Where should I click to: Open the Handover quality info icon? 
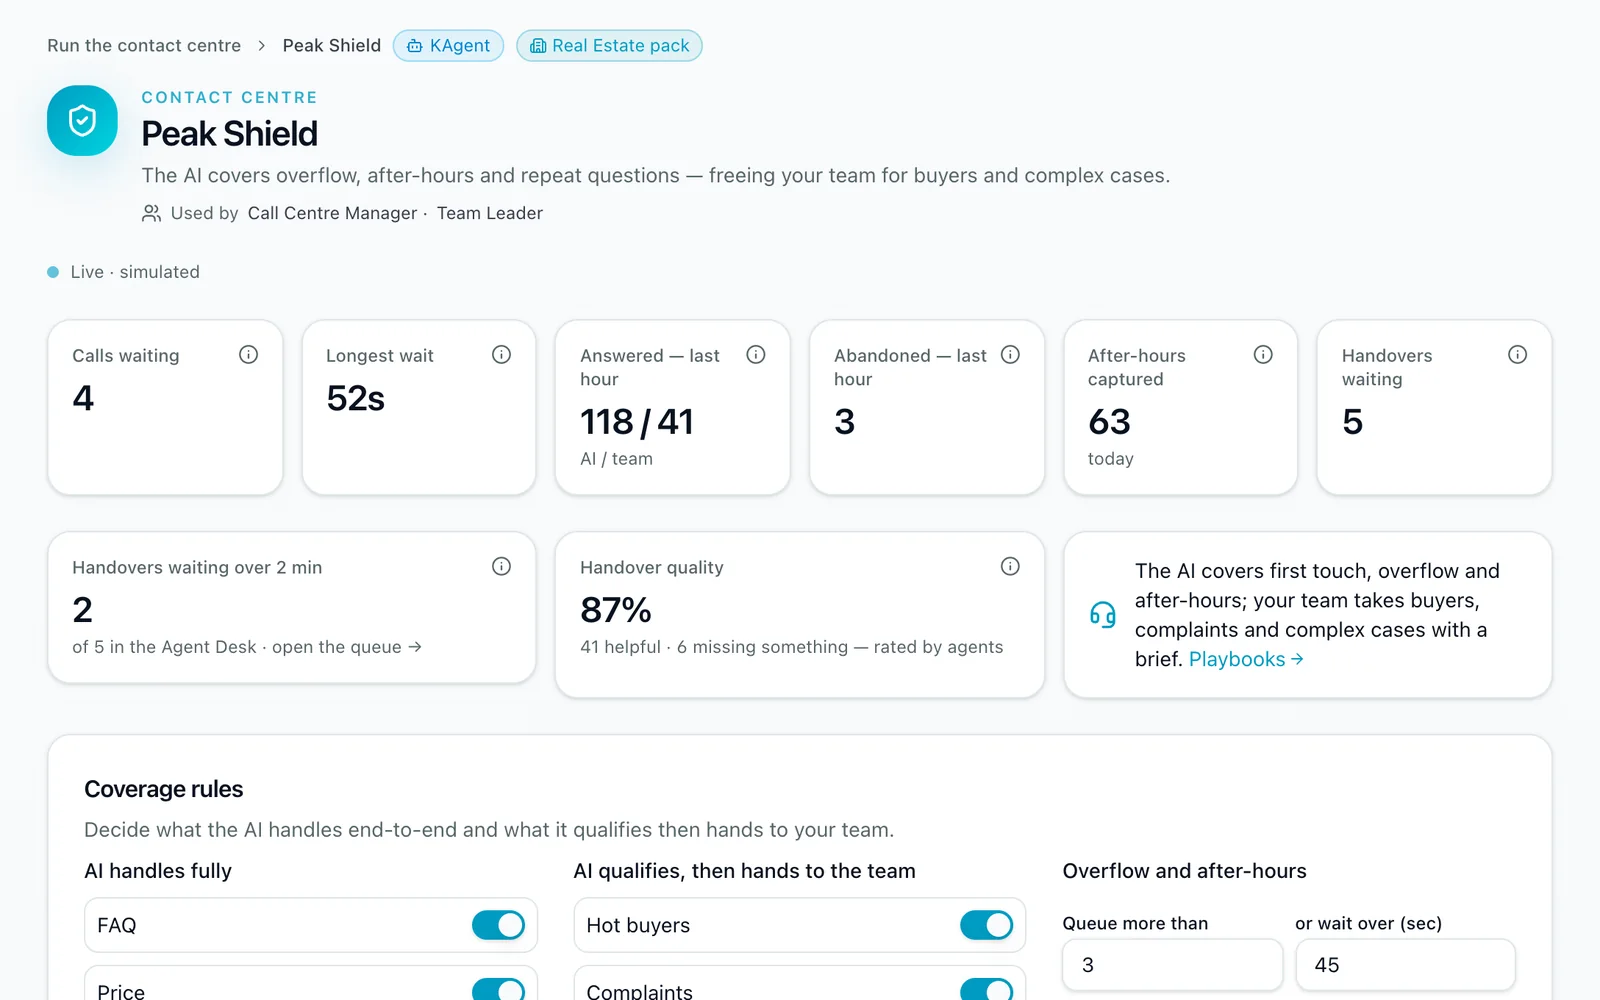(x=1010, y=567)
